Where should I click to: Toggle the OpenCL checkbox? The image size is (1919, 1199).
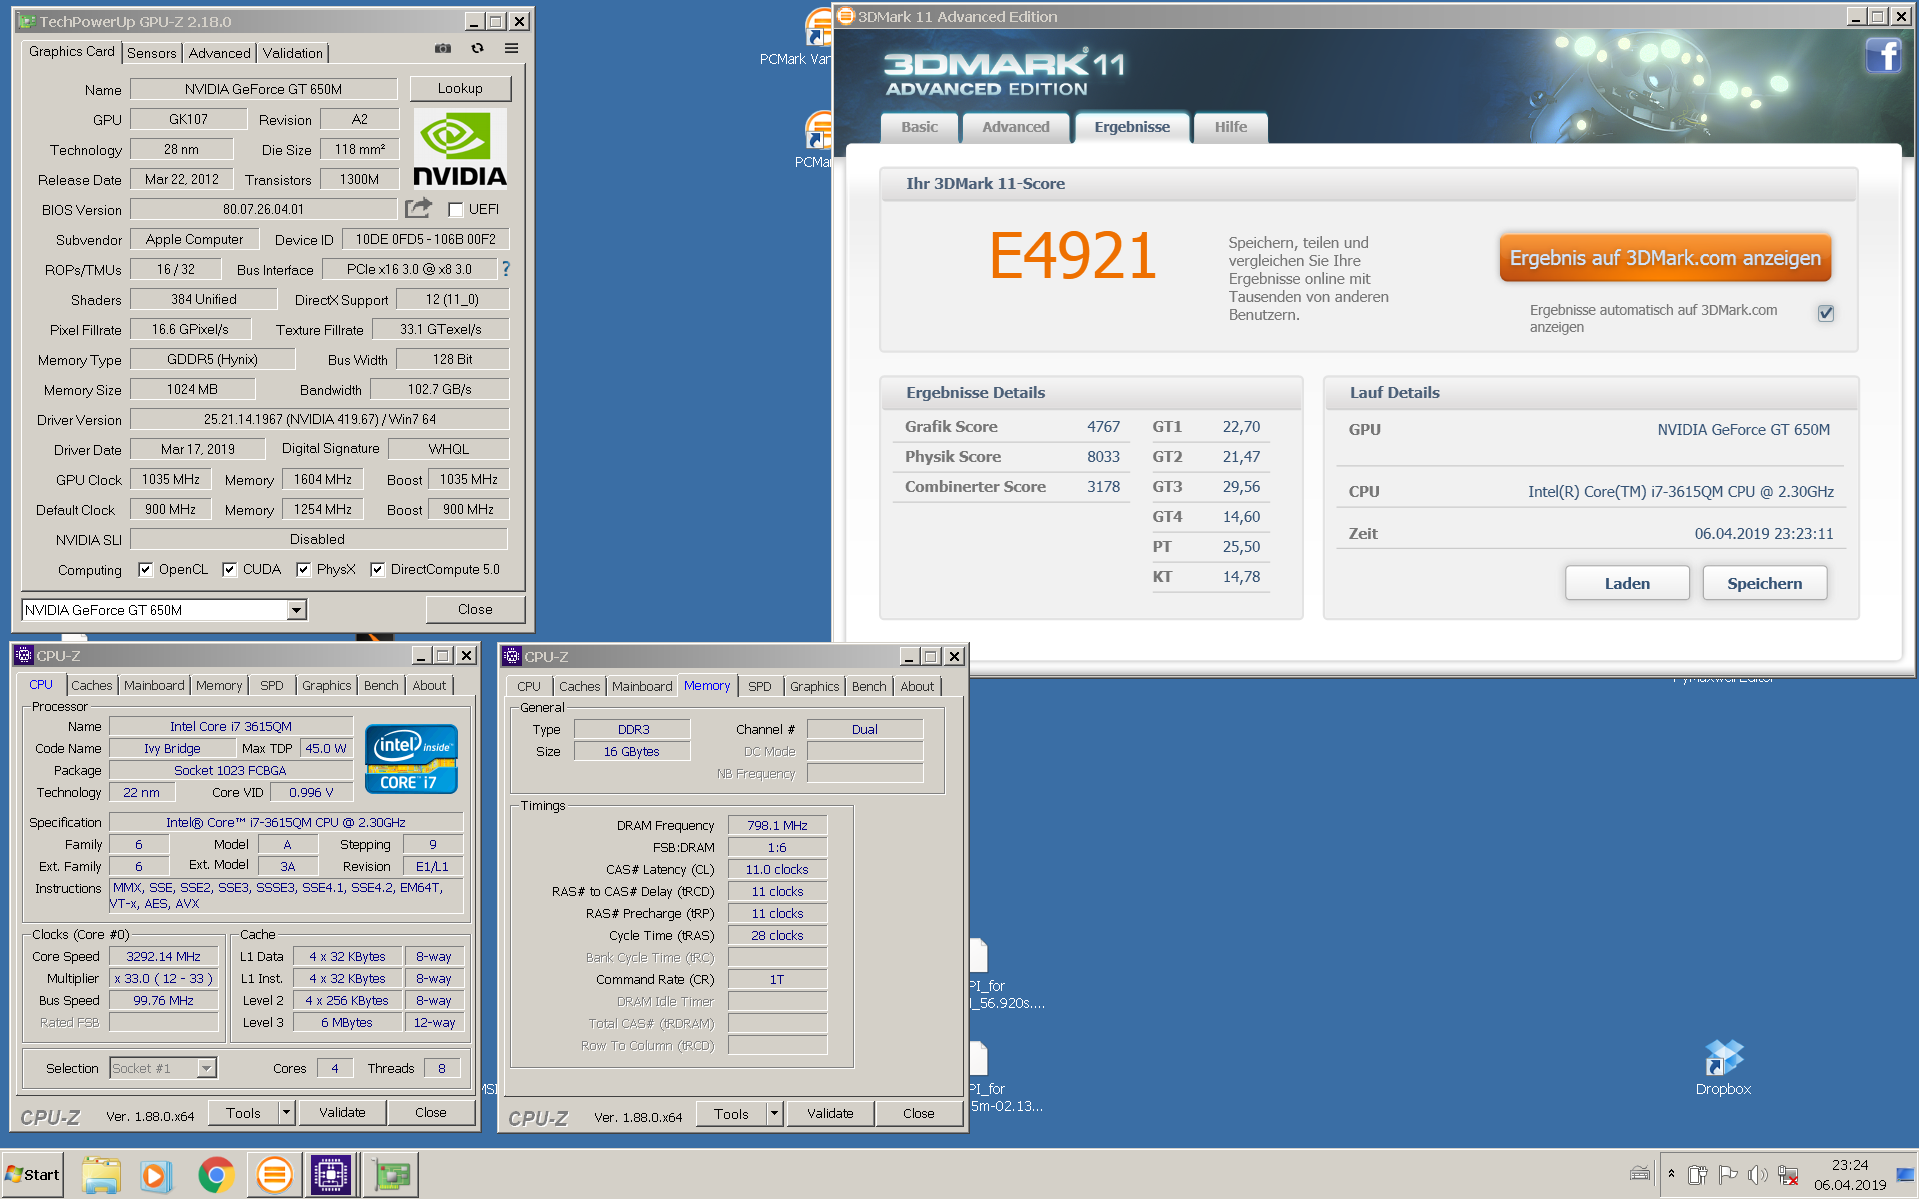click(x=146, y=569)
